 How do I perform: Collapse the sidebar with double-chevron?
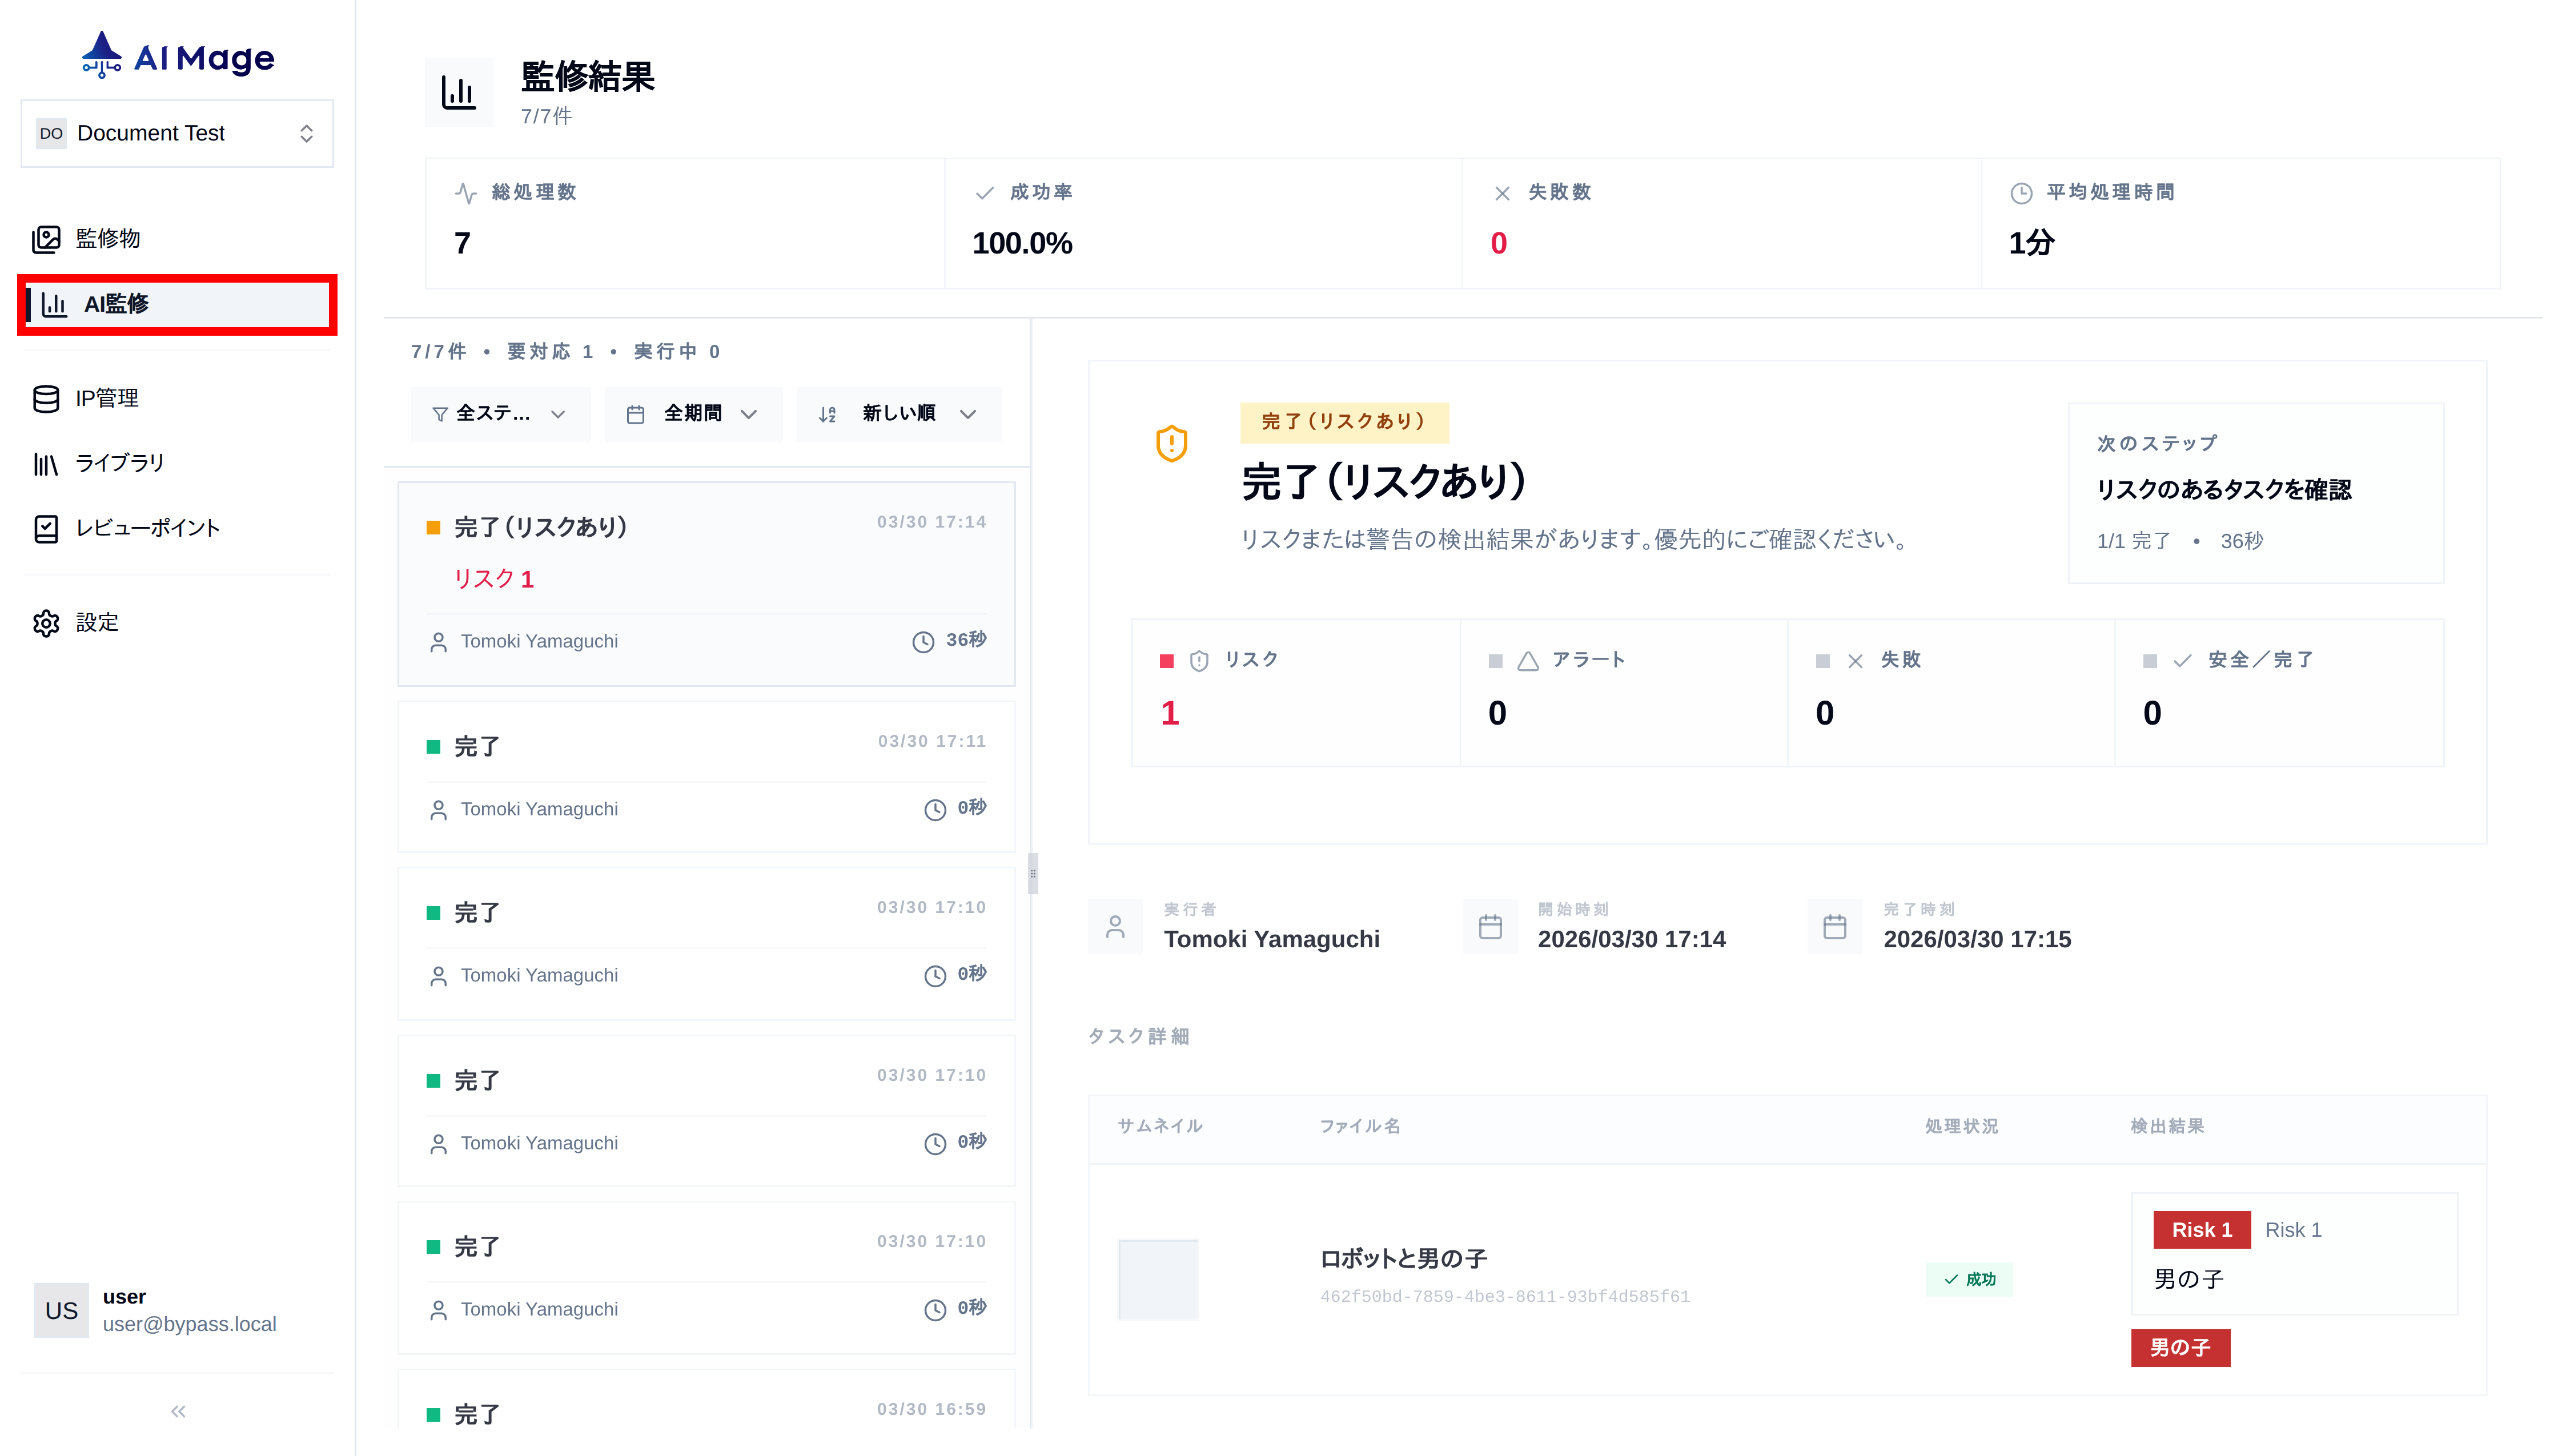(x=178, y=1411)
